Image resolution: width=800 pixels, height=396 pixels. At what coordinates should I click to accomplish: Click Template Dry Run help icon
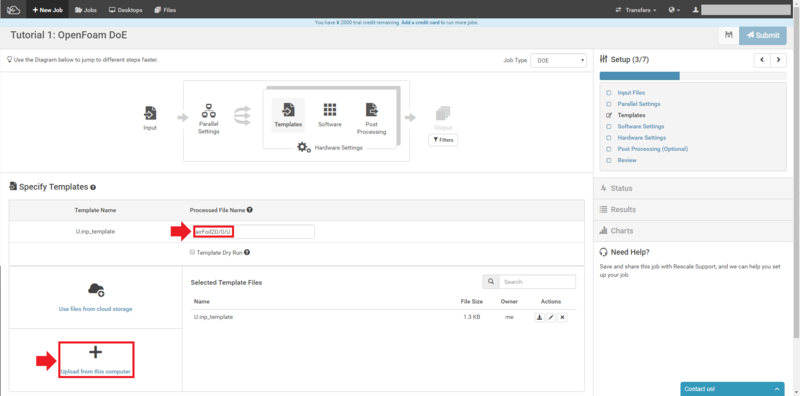click(x=247, y=252)
